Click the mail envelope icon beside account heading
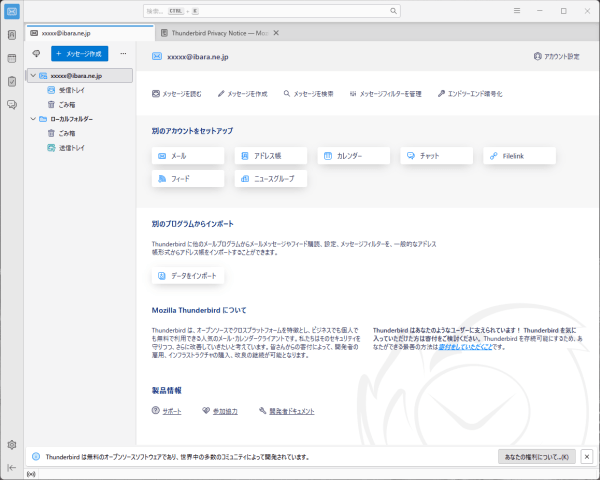Image resolution: width=600 pixels, height=480 pixels. pos(157,57)
